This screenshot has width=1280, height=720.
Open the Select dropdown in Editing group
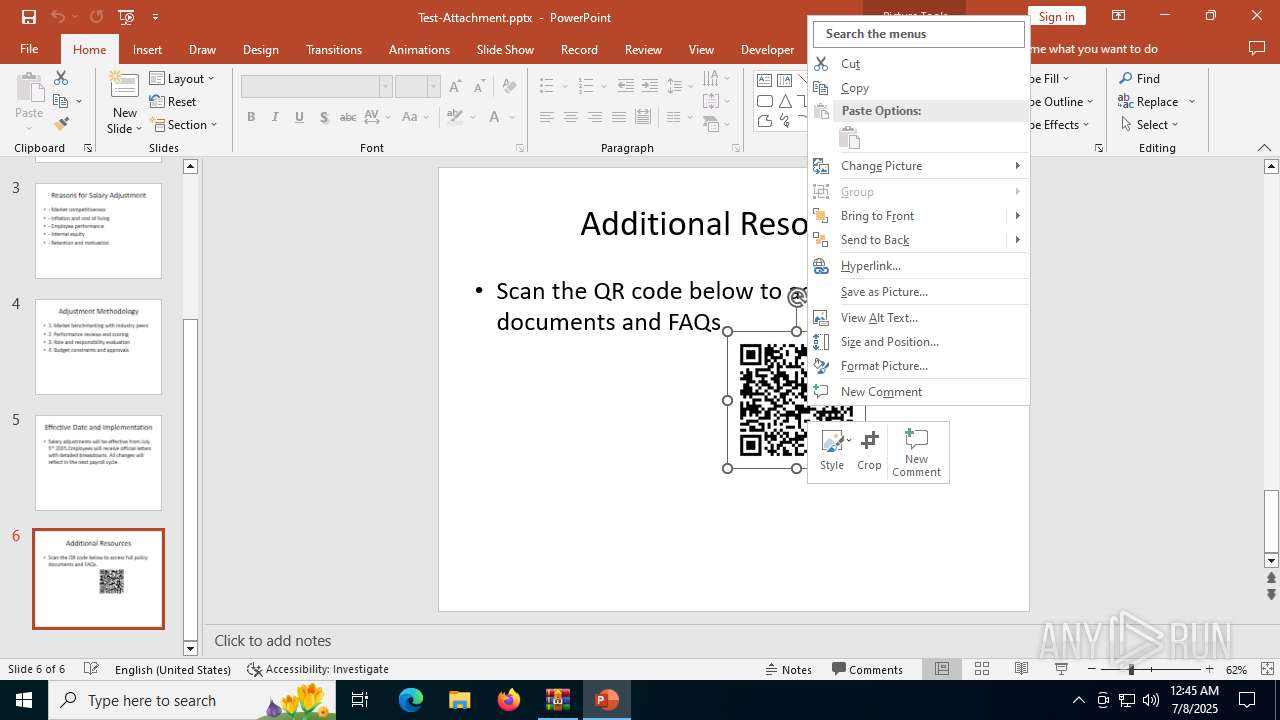[1149, 125]
